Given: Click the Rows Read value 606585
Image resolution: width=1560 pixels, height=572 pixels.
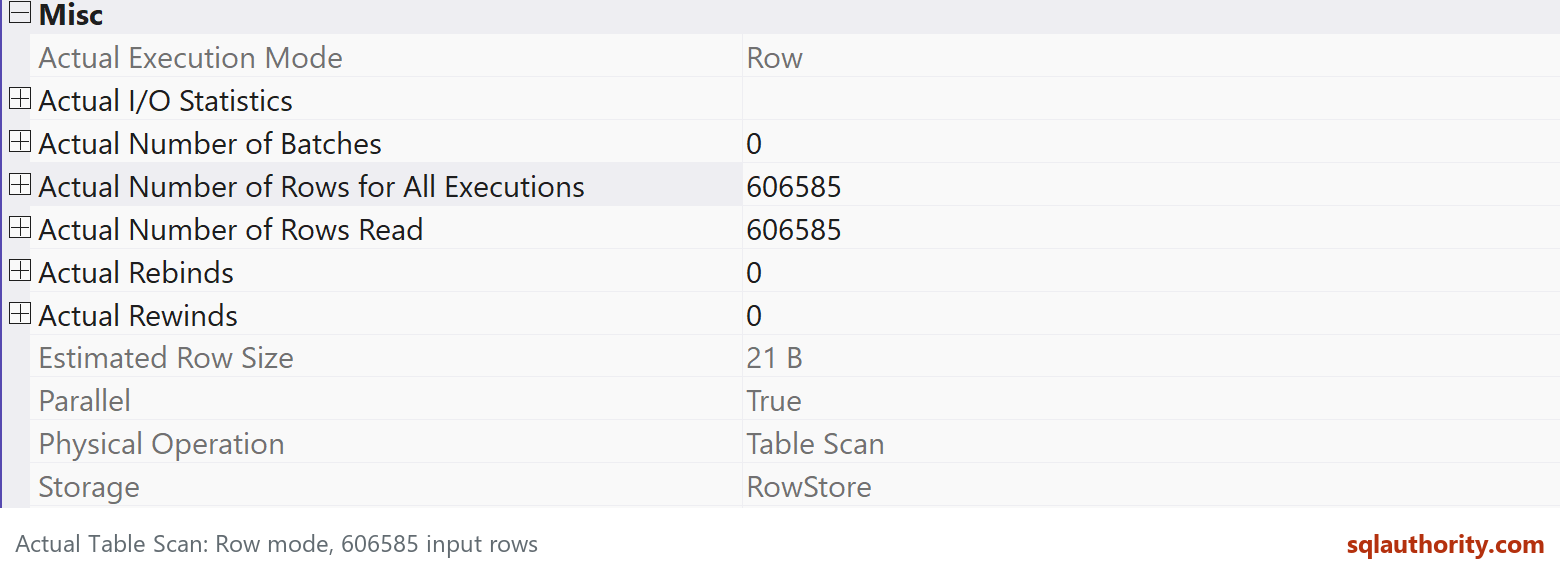Looking at the screenshot, I should pos(794,230).
